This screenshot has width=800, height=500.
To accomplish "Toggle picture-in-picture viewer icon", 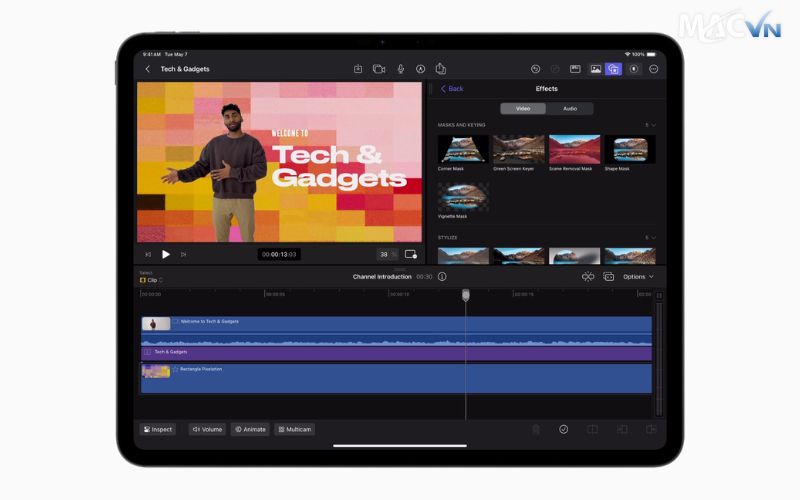I will [x=411, y=254].
